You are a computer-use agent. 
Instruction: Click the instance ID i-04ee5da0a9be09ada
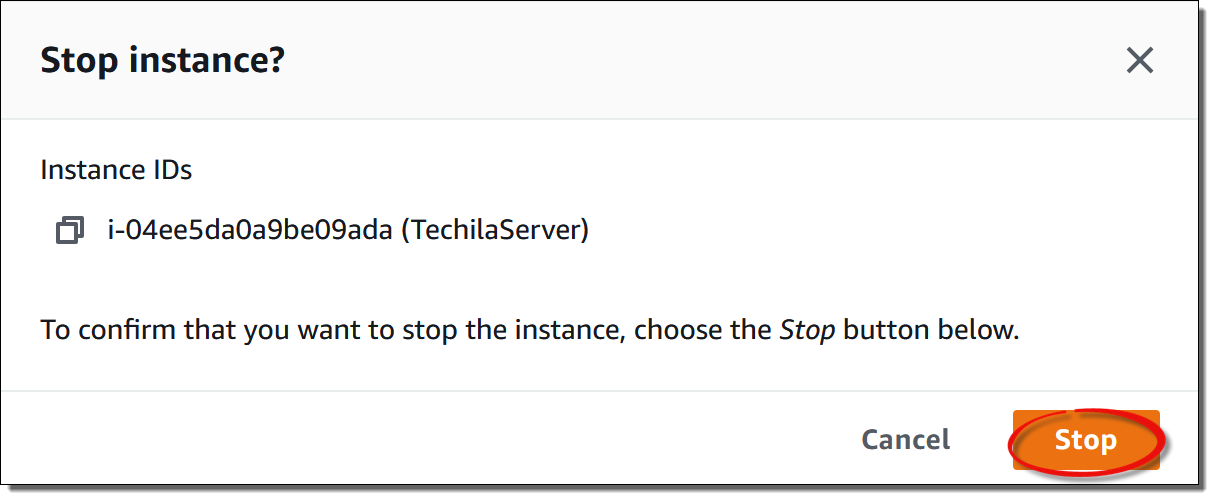[250, 231]
